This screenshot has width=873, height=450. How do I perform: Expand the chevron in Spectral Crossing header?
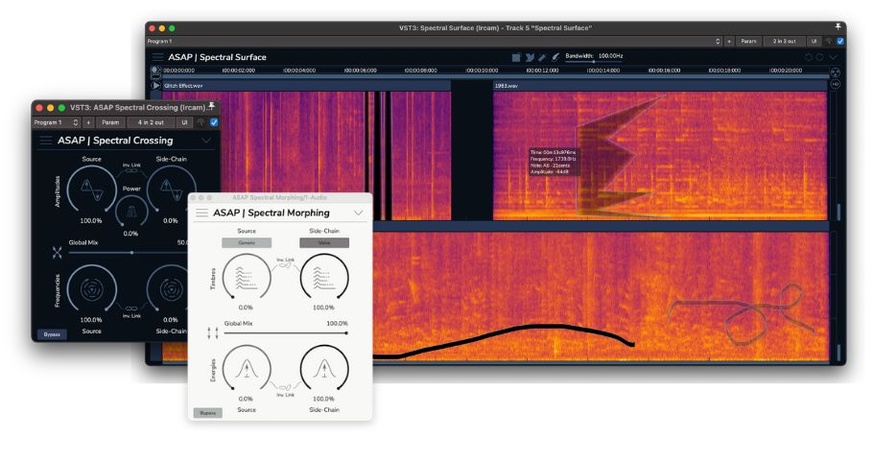point(207,141)
